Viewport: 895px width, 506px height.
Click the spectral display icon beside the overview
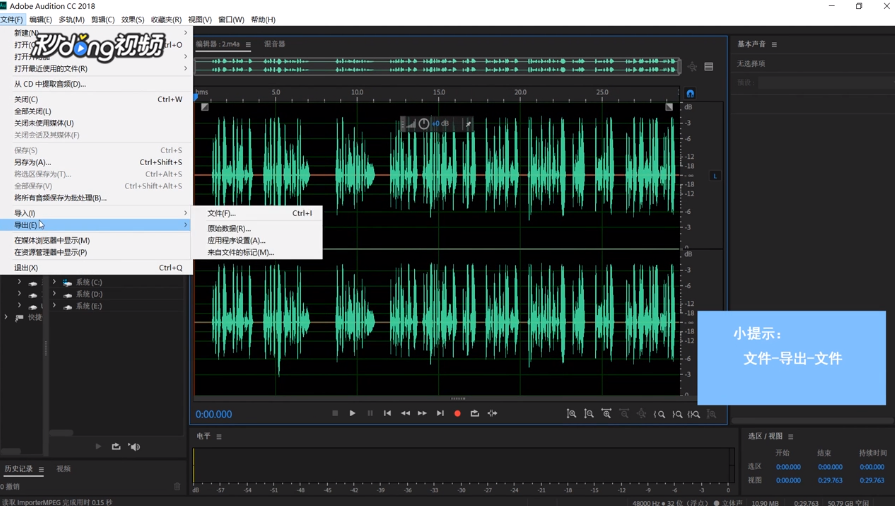(708, 67)
